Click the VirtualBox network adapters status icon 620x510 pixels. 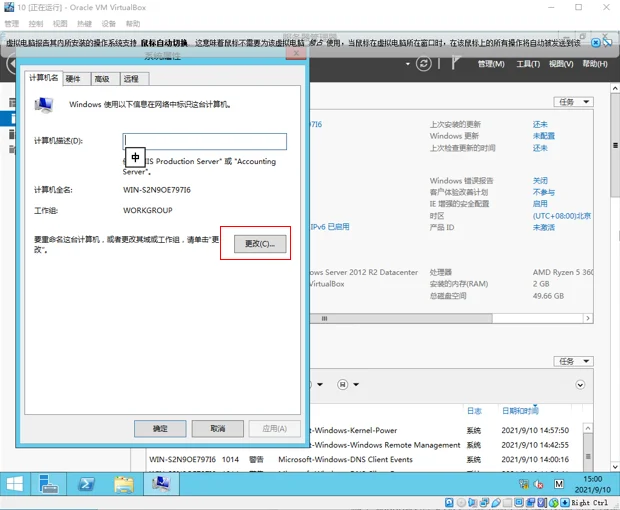pos(484,502)
